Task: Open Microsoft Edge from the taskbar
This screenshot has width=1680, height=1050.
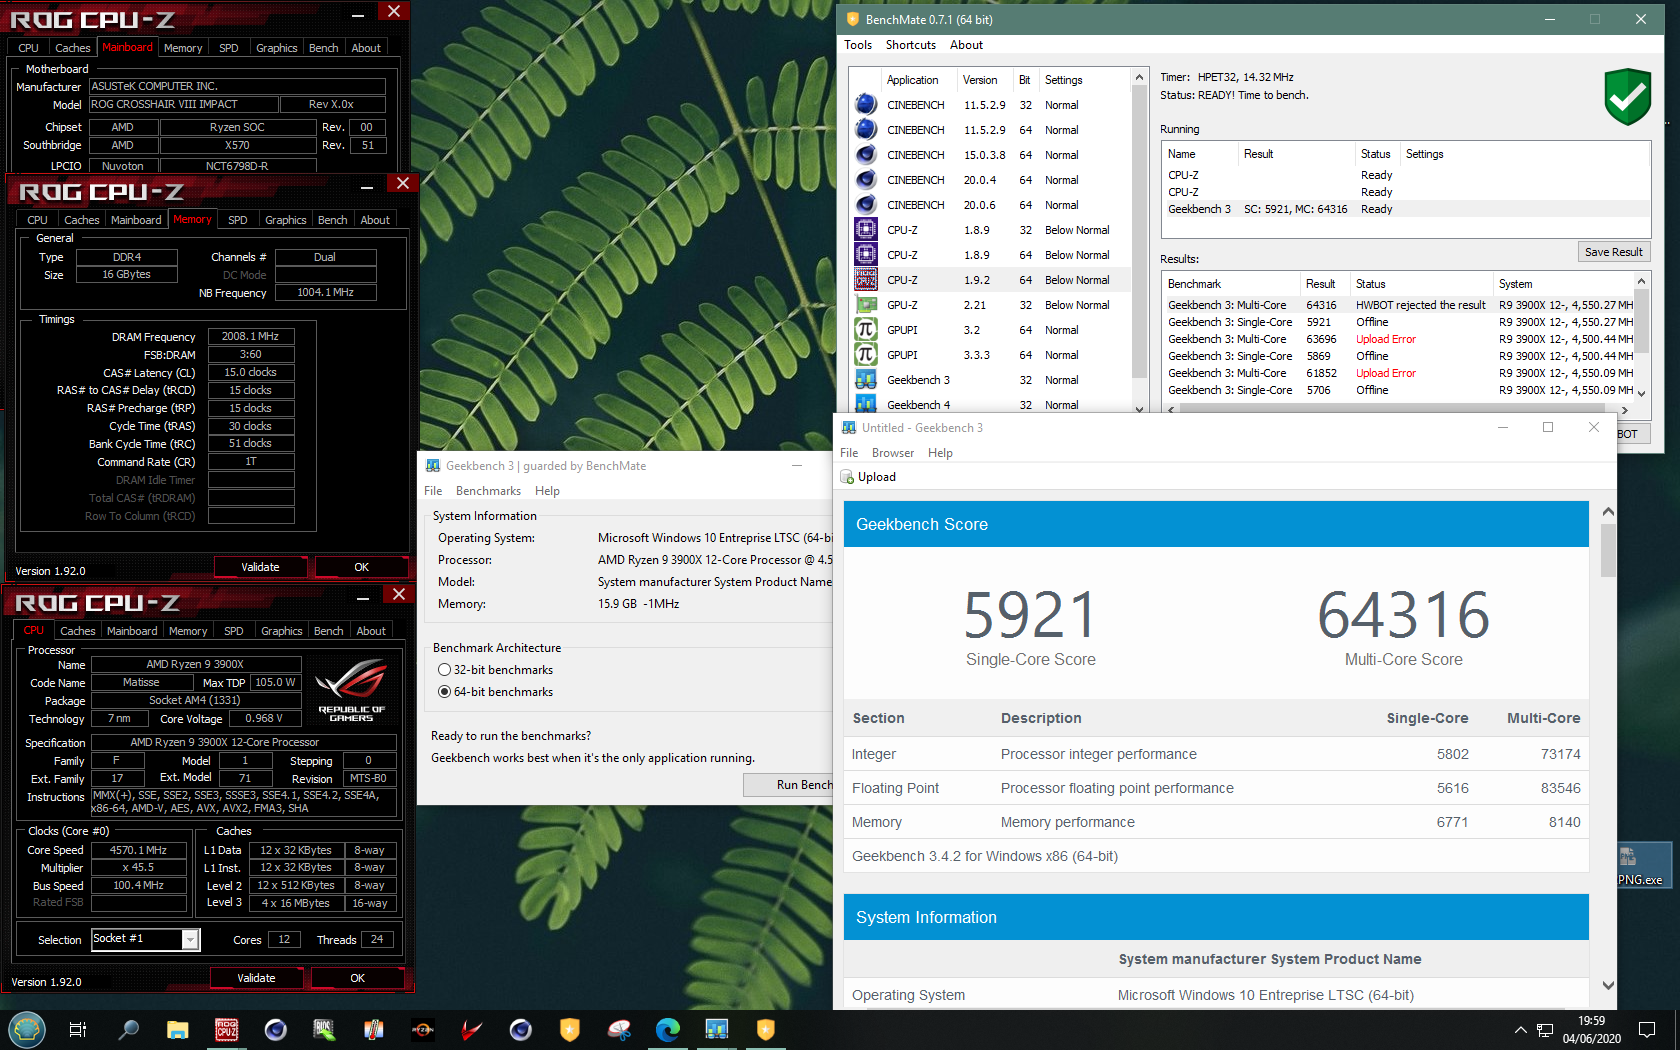Action: 668,1029
